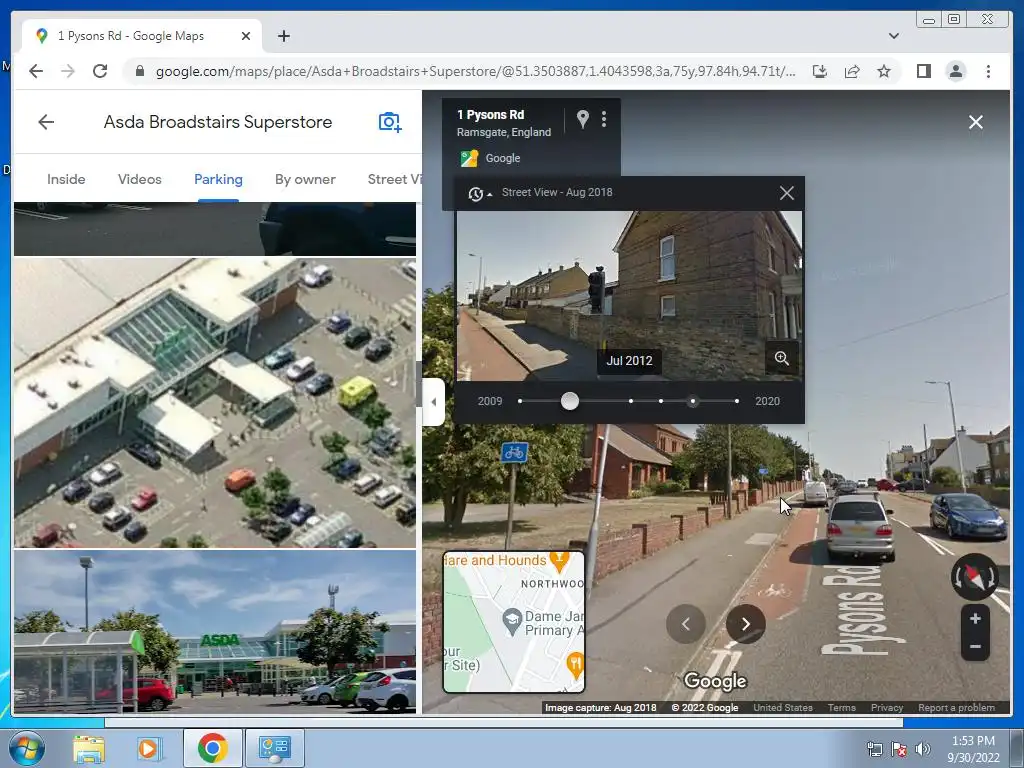Open the Asda storefront photo
The image size is (1024, 768).
[215, 631]
